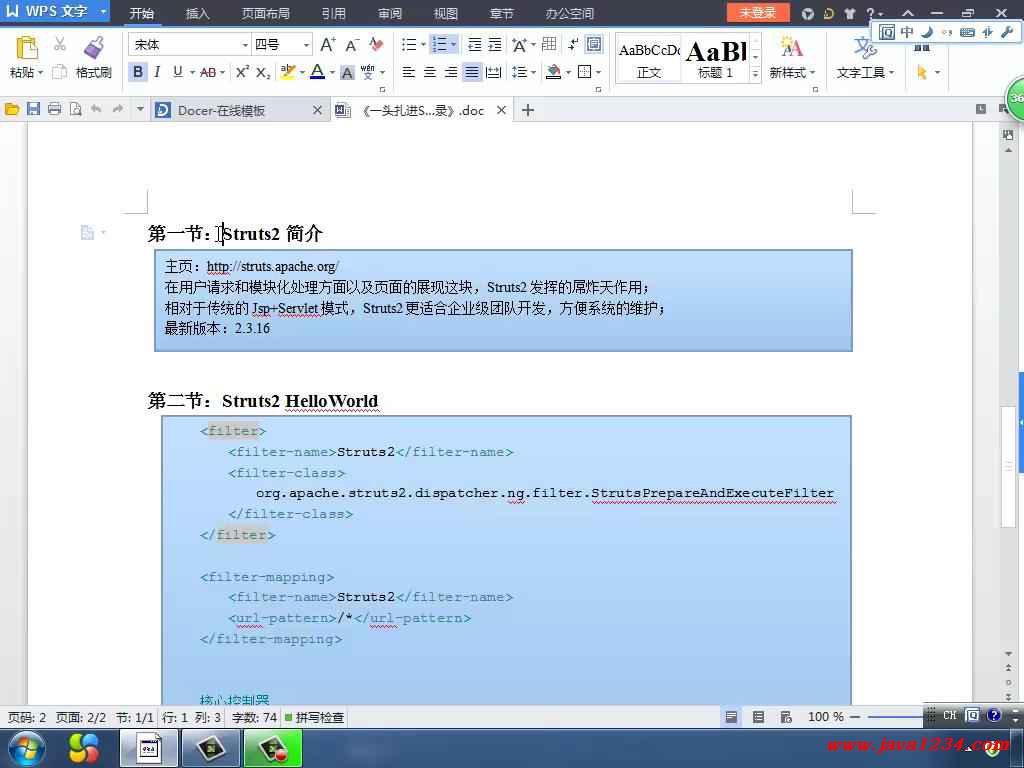Image resolution: width=1024 pixels, height=768 pixels.
Task: Toggle bold formatting
Action: click(x=138, y=72)
